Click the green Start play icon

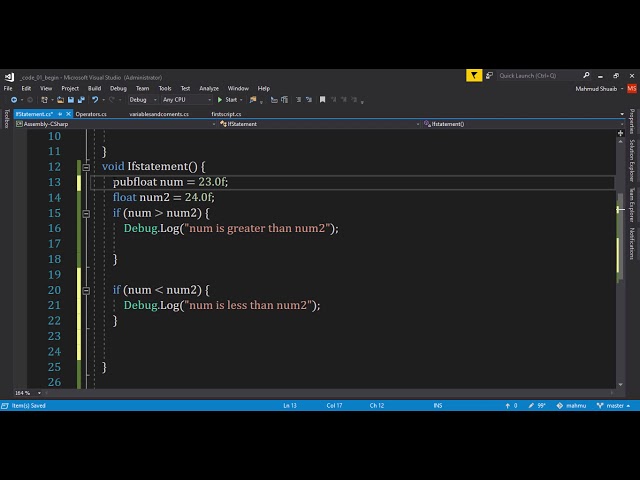[220, 100]
